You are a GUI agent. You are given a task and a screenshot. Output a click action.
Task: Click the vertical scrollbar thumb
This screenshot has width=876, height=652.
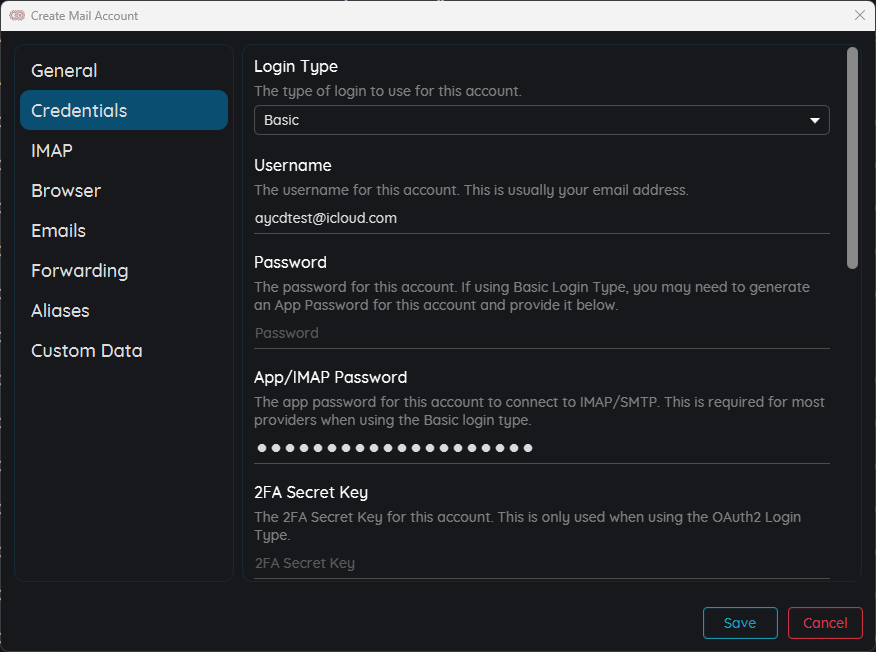pyautogui.click(x=851, y=158)
